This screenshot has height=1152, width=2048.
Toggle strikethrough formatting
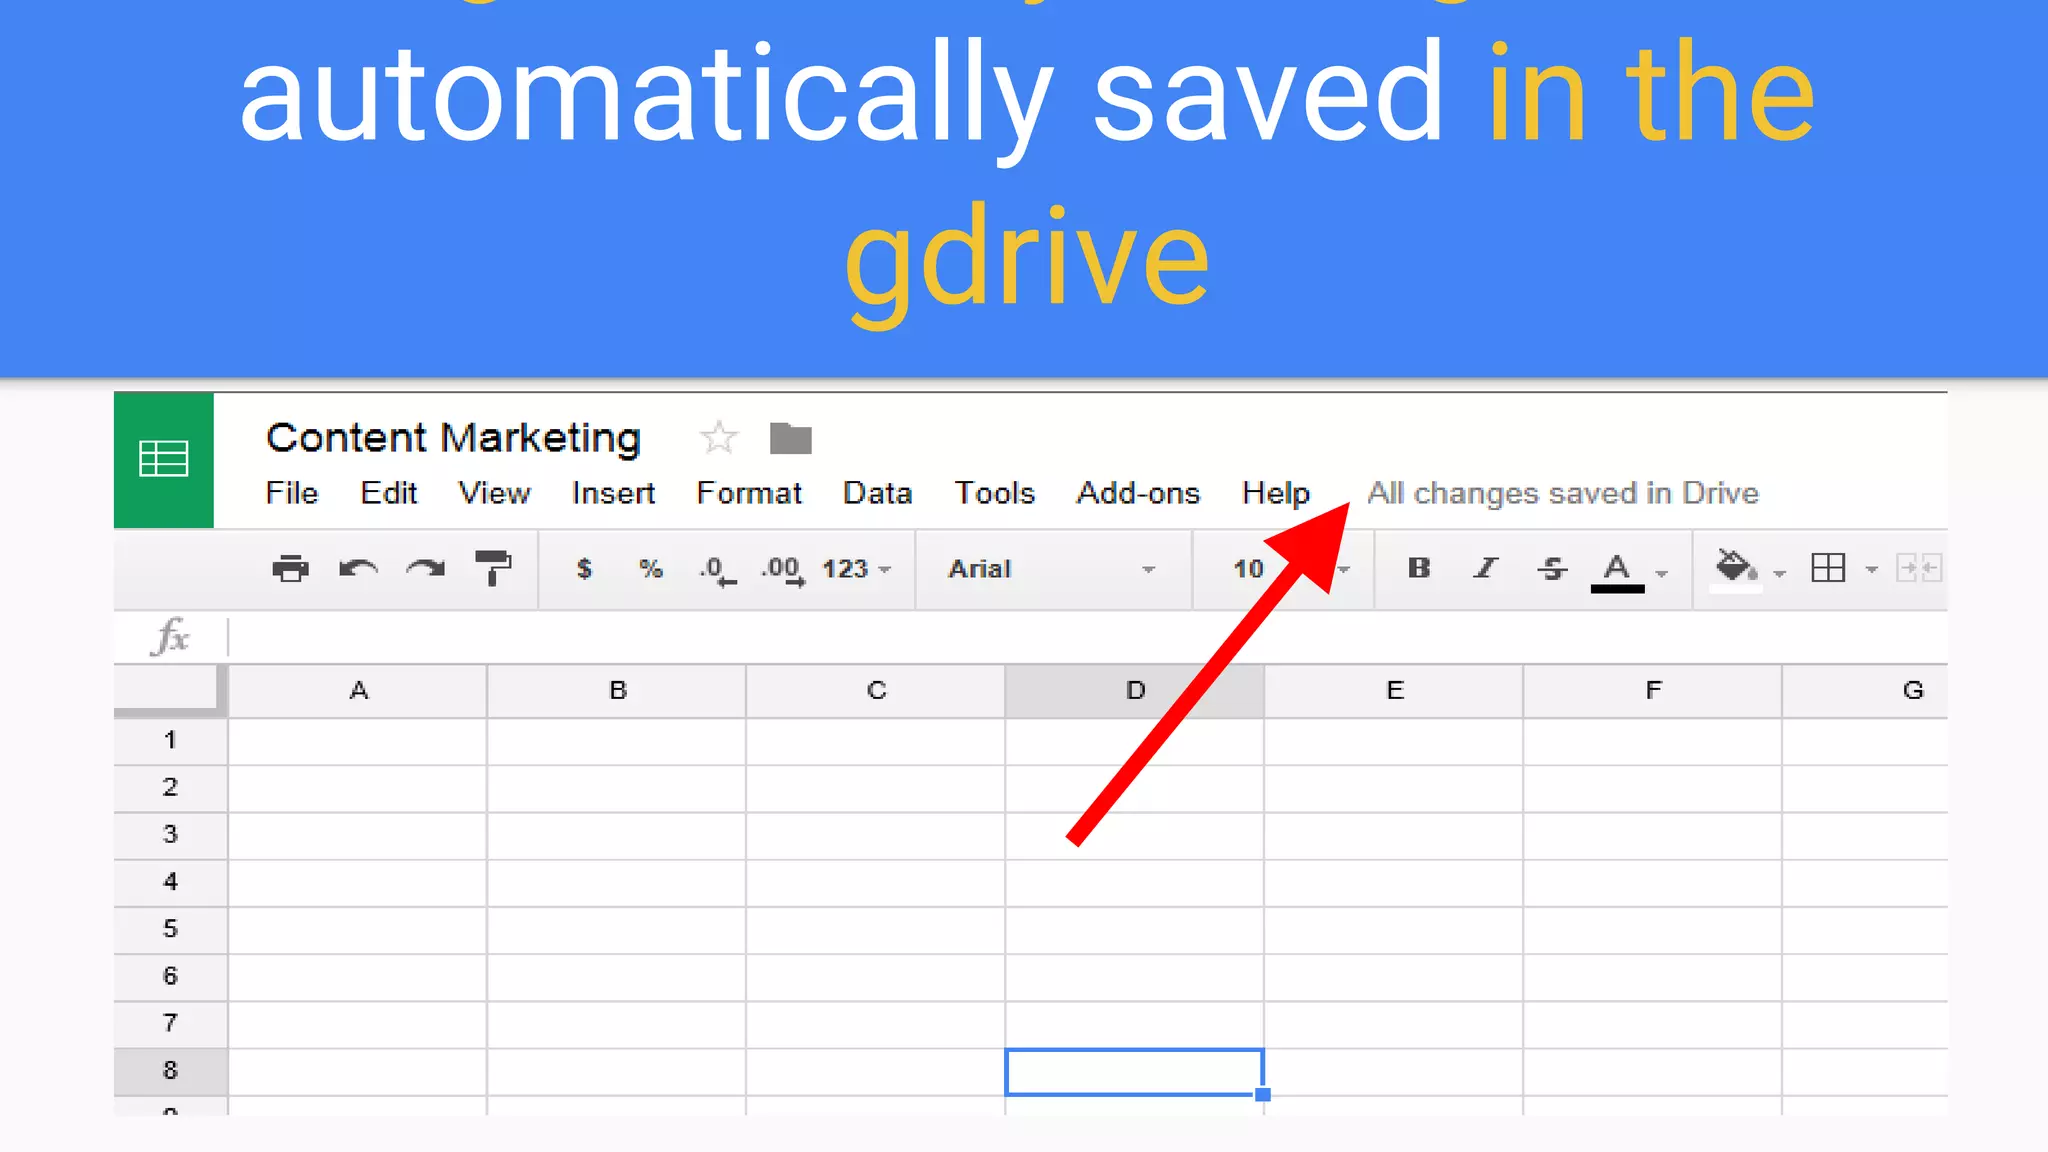[1552, 569]
